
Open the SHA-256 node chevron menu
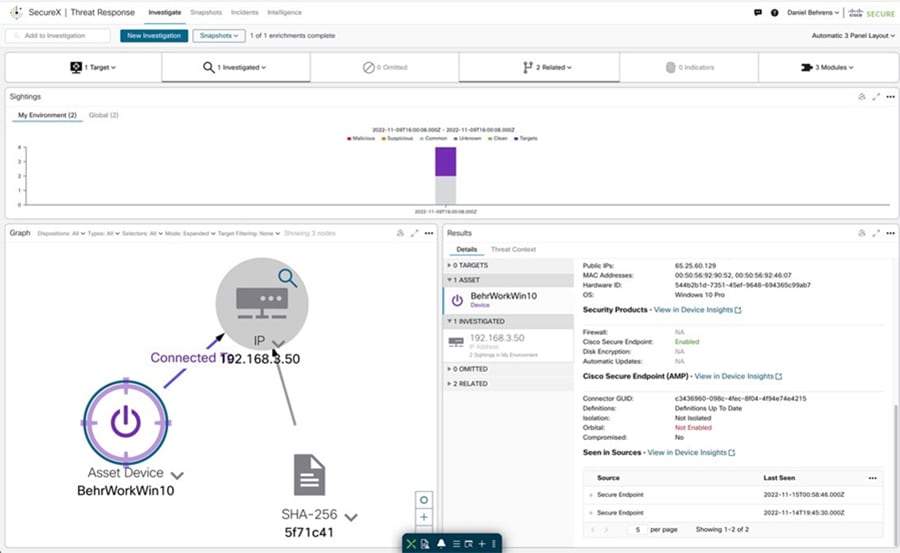tap(351, 517)
